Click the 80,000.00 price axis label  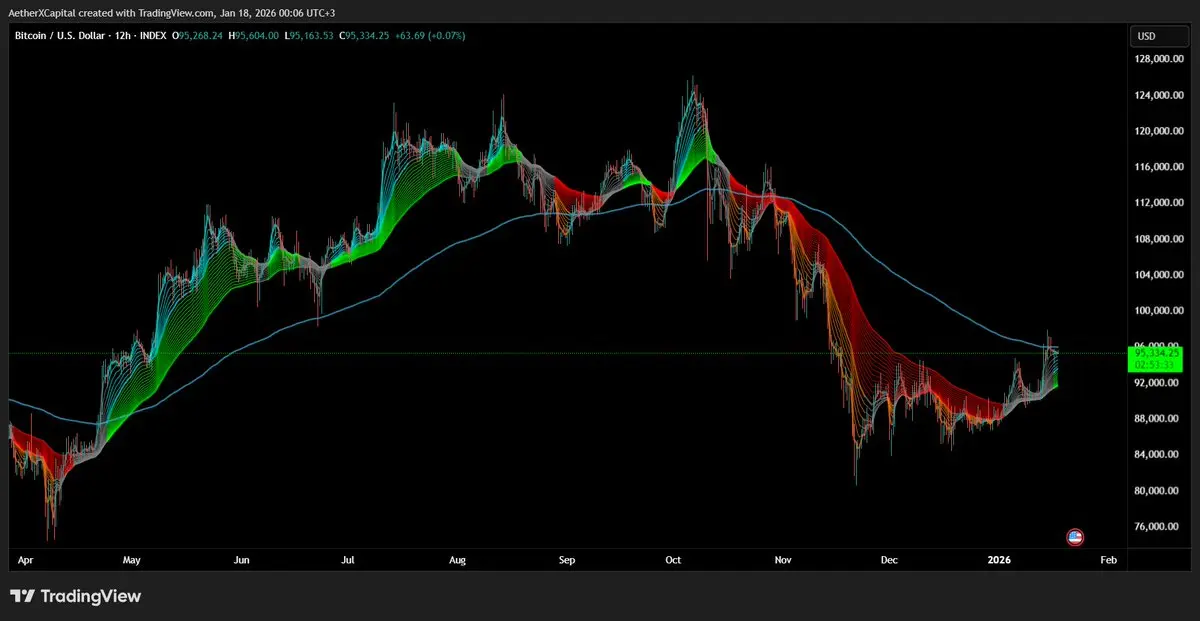[x=1158, y=491]
